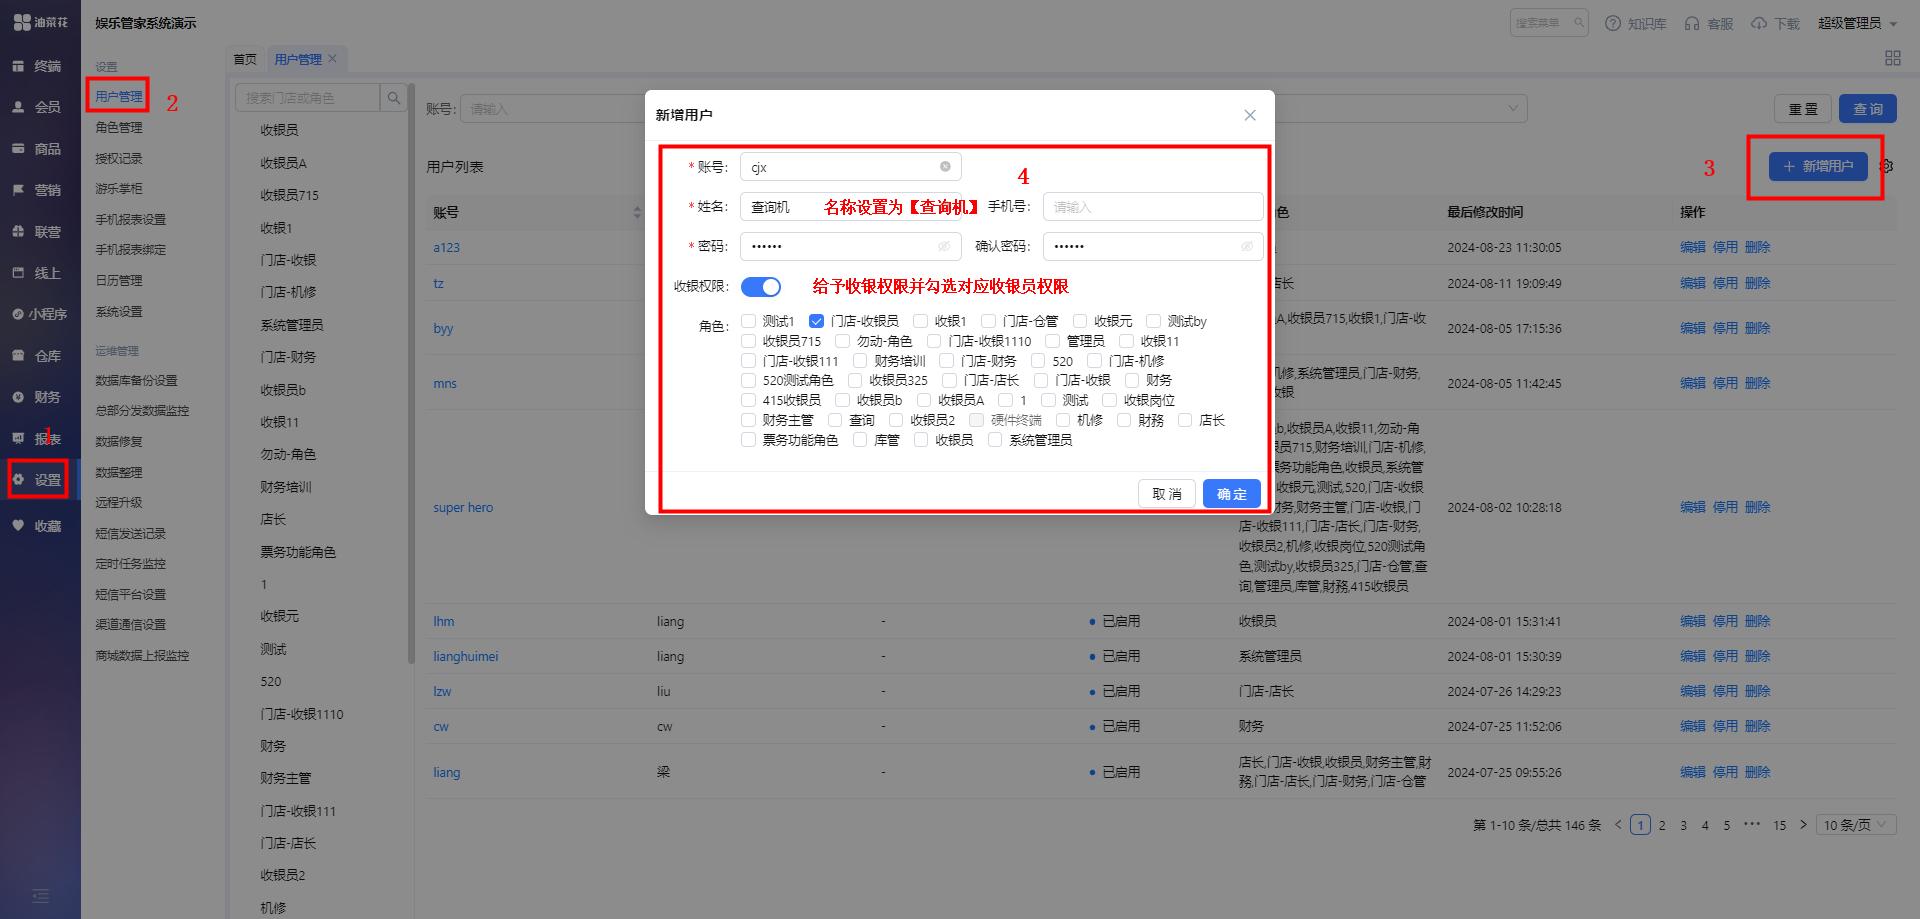1920x919 pixels.
Task: Open the grid layout icon at top right
Action: [x=1892, y=58]
